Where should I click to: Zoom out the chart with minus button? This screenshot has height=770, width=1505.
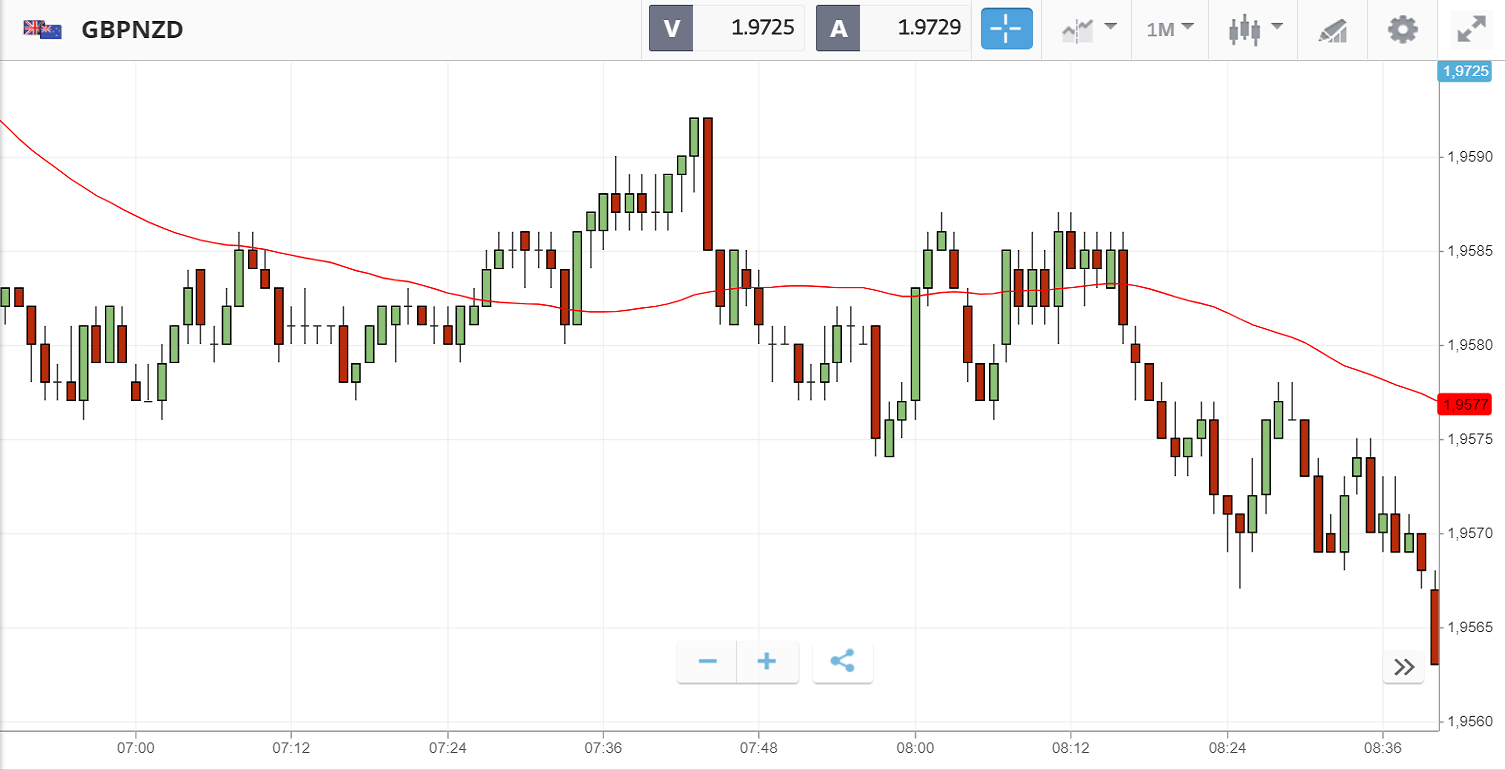708,662
